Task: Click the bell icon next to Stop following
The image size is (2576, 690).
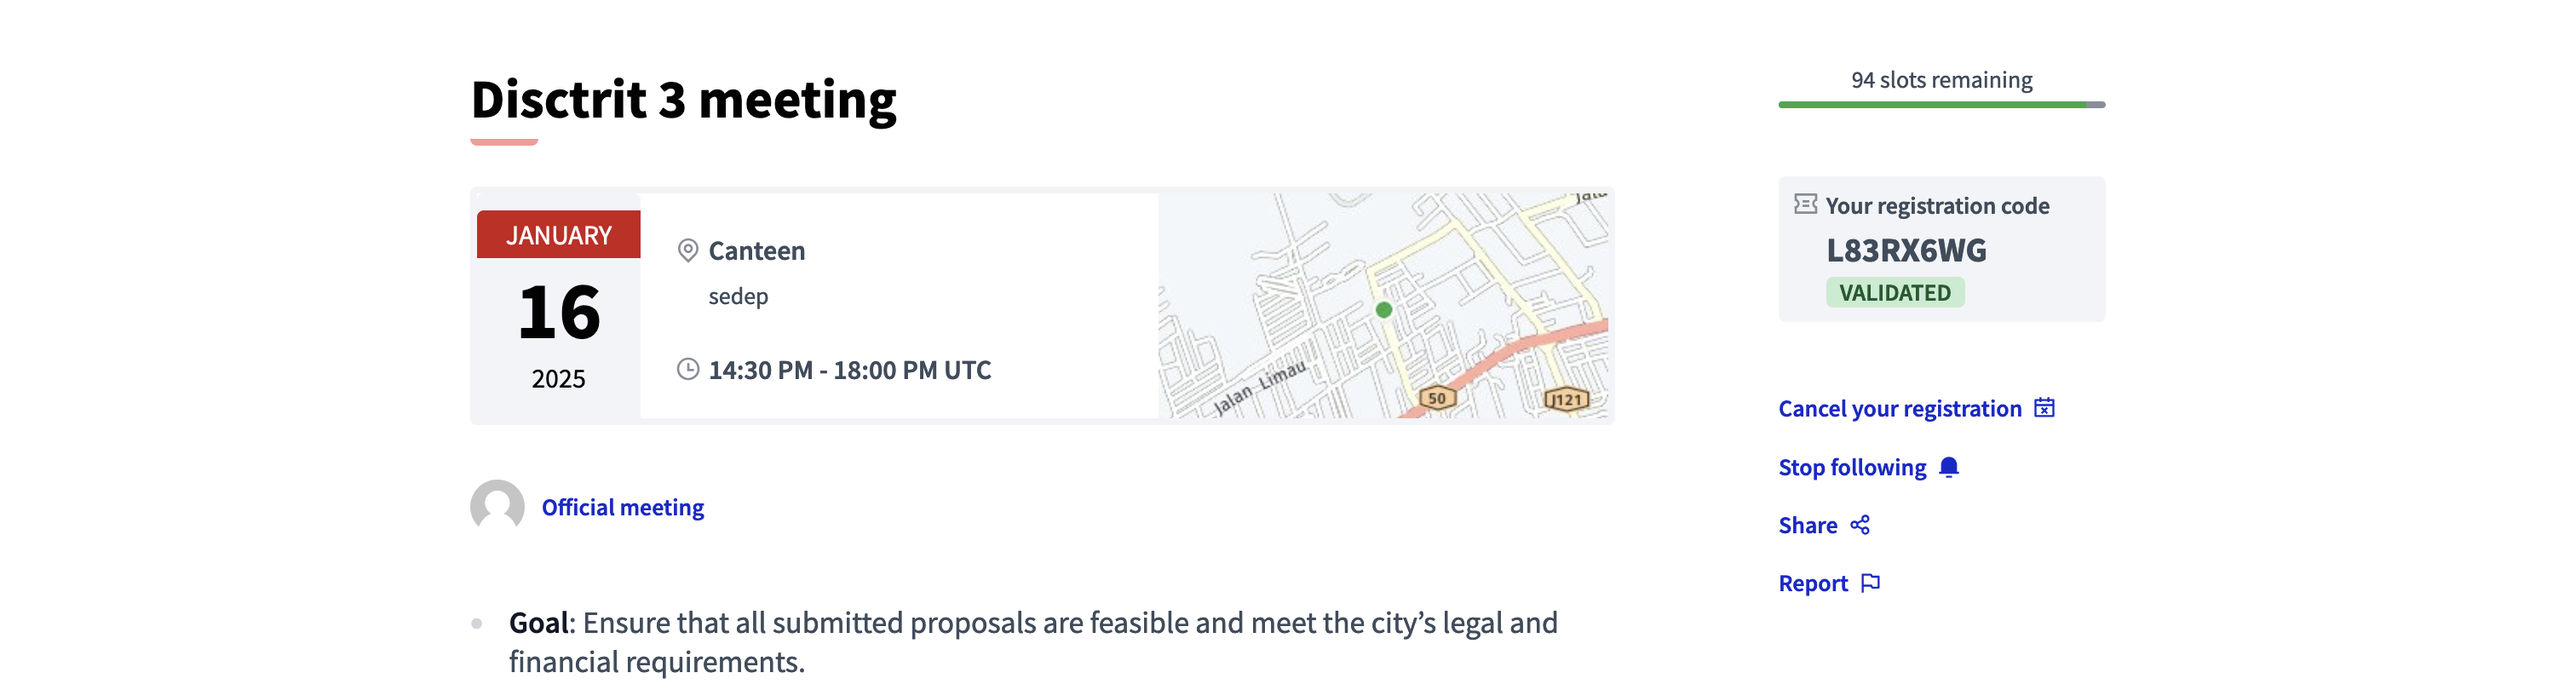Action: pyautogui.click(x=1948, y=467)
